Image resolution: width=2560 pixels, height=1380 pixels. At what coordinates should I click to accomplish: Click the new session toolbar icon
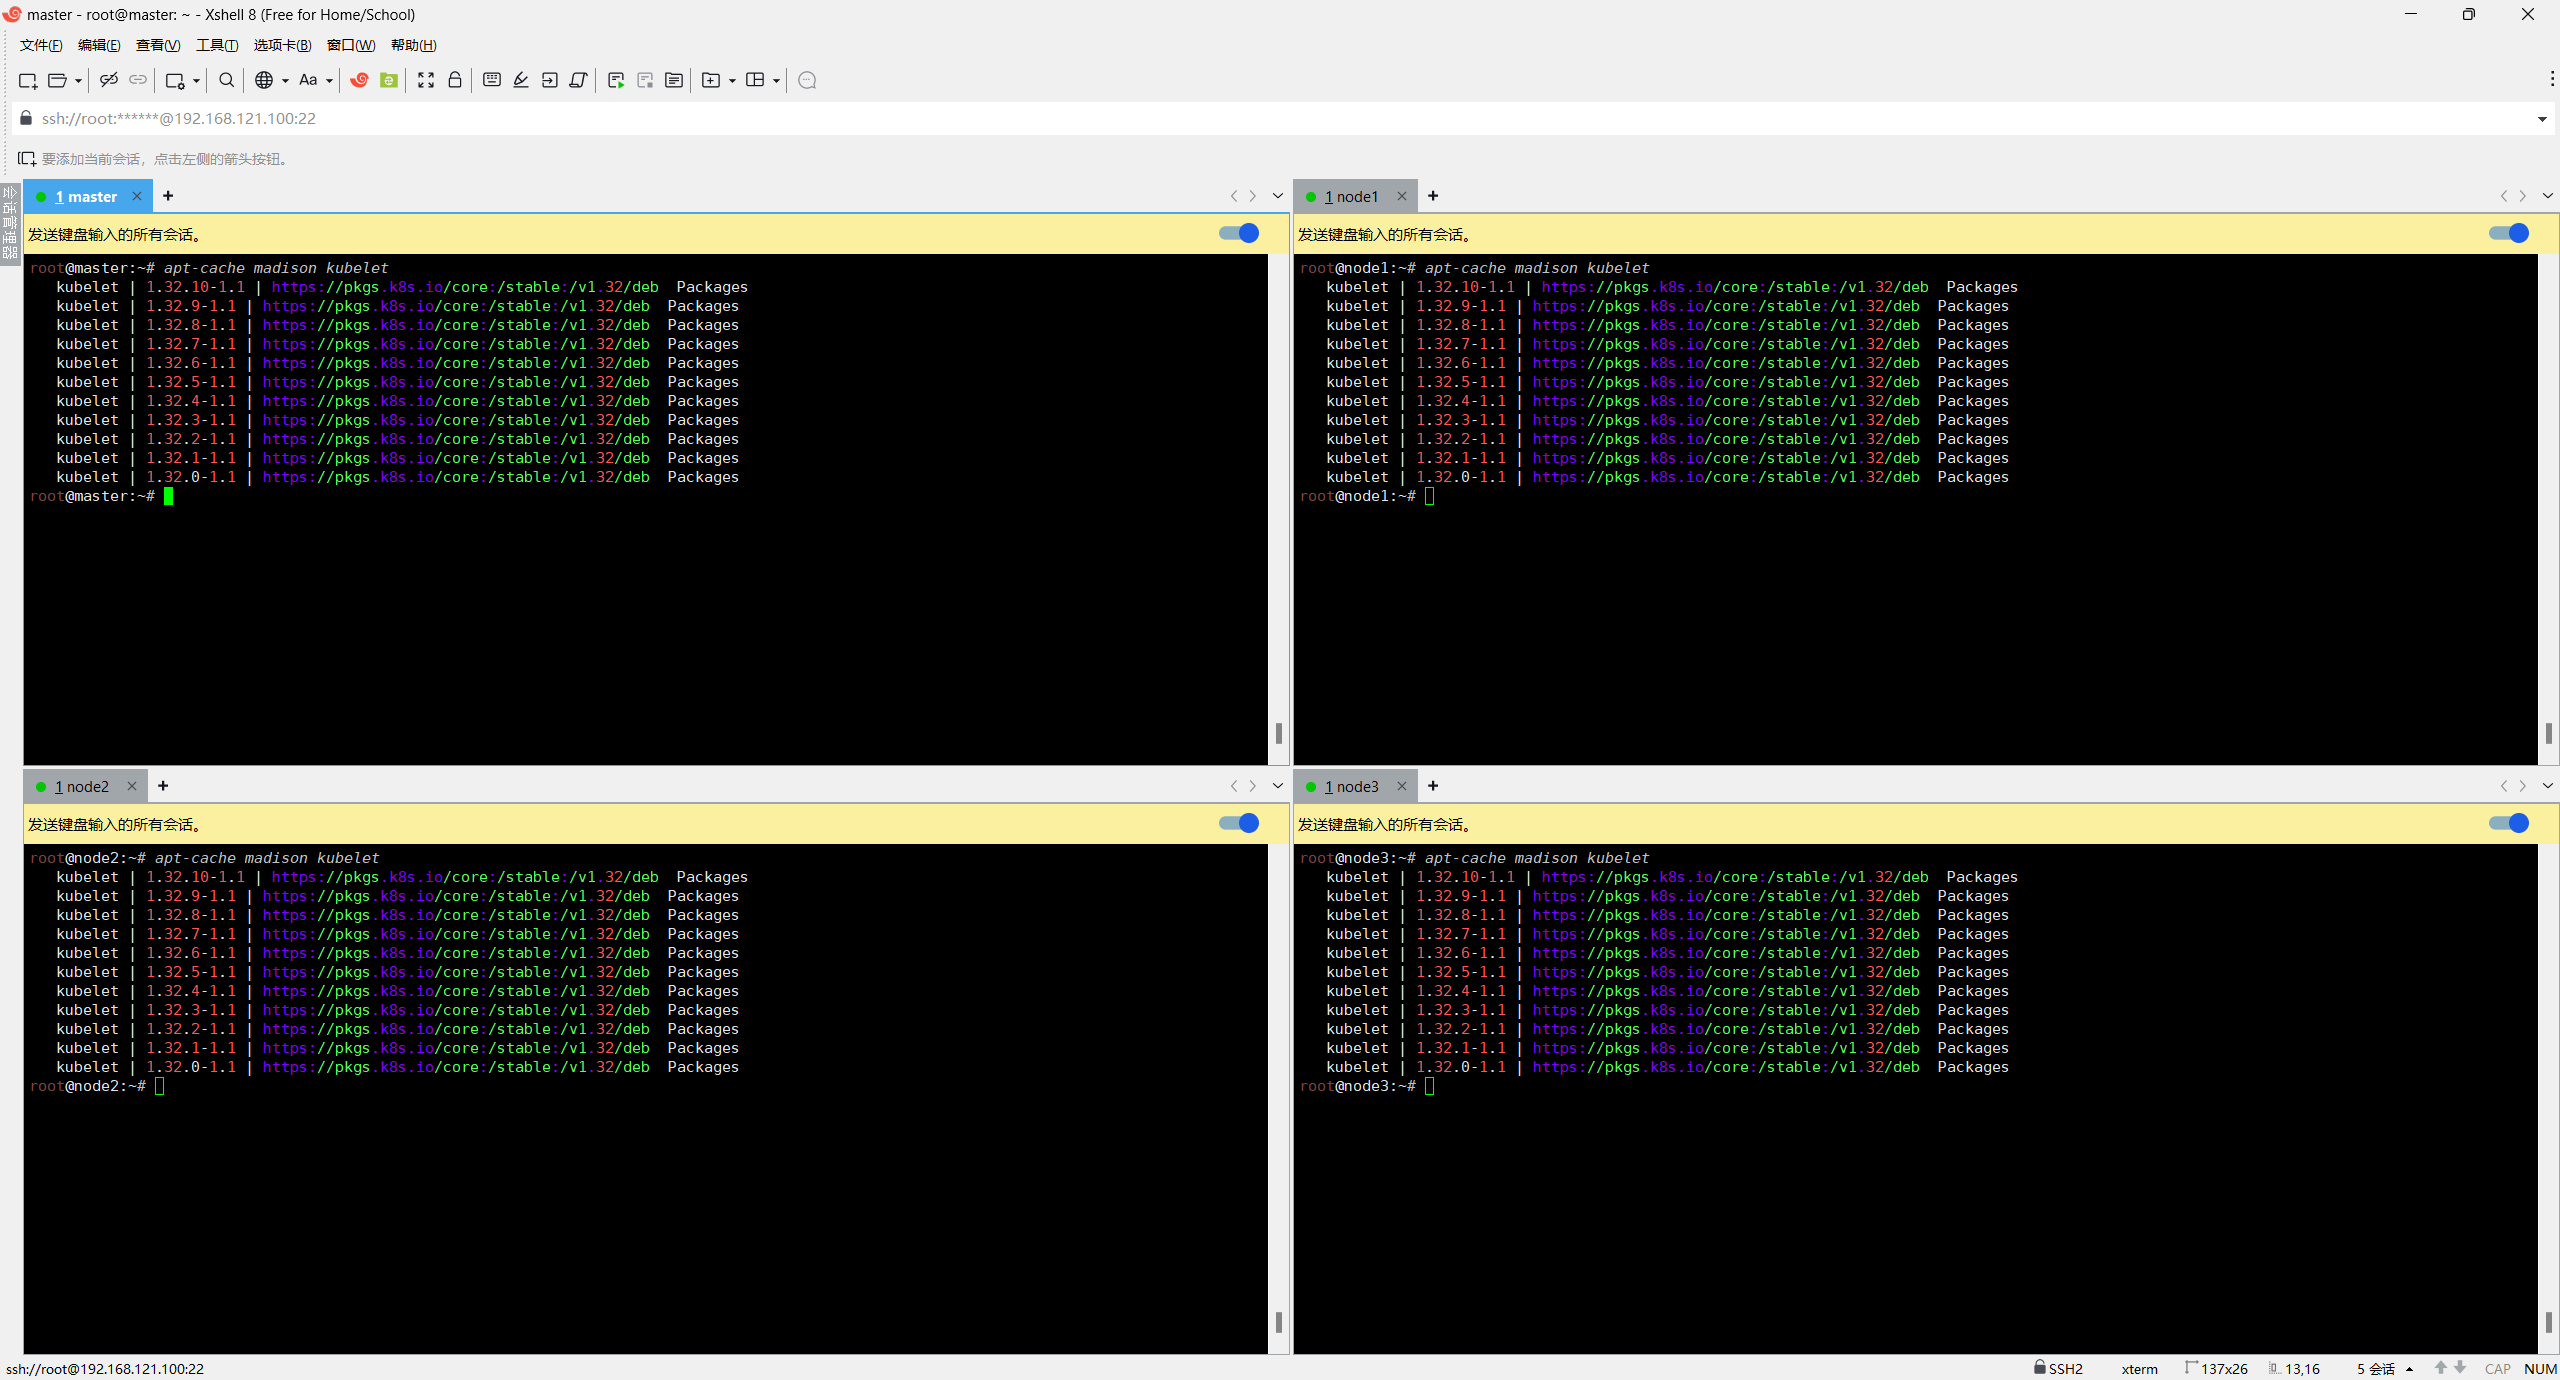point(28,80)
